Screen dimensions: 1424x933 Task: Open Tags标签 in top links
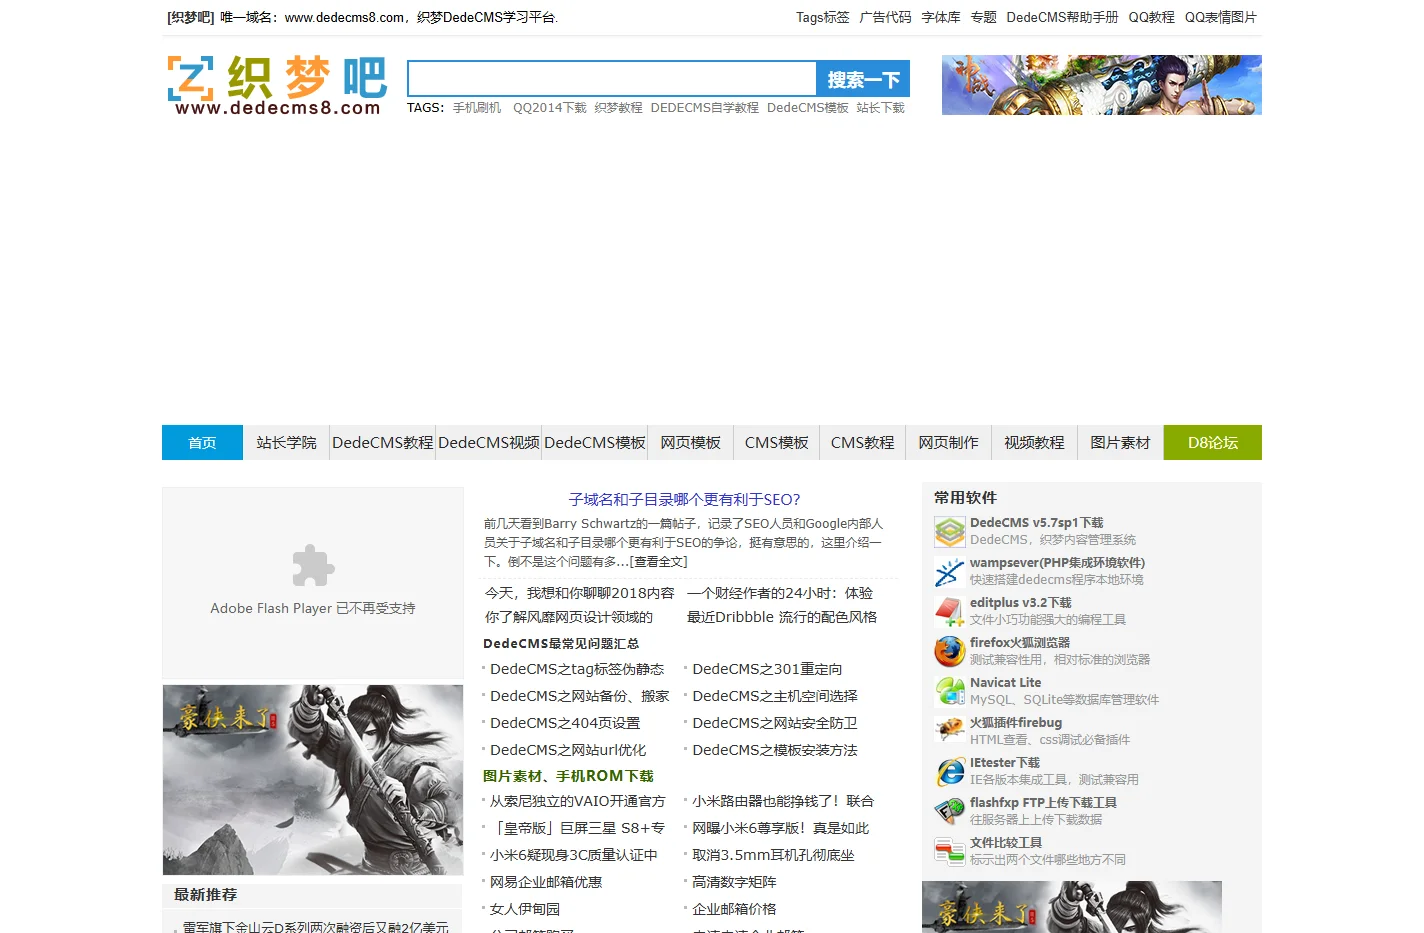(822, 17)
